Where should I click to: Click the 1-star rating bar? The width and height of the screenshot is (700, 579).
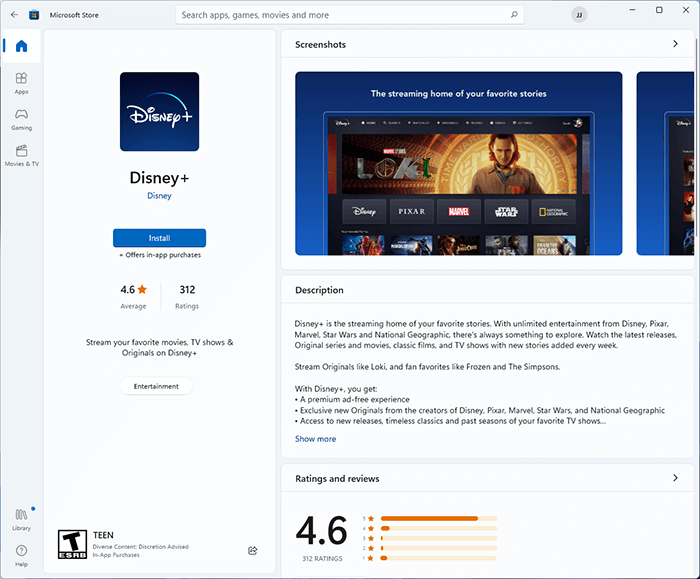(438, 558)
